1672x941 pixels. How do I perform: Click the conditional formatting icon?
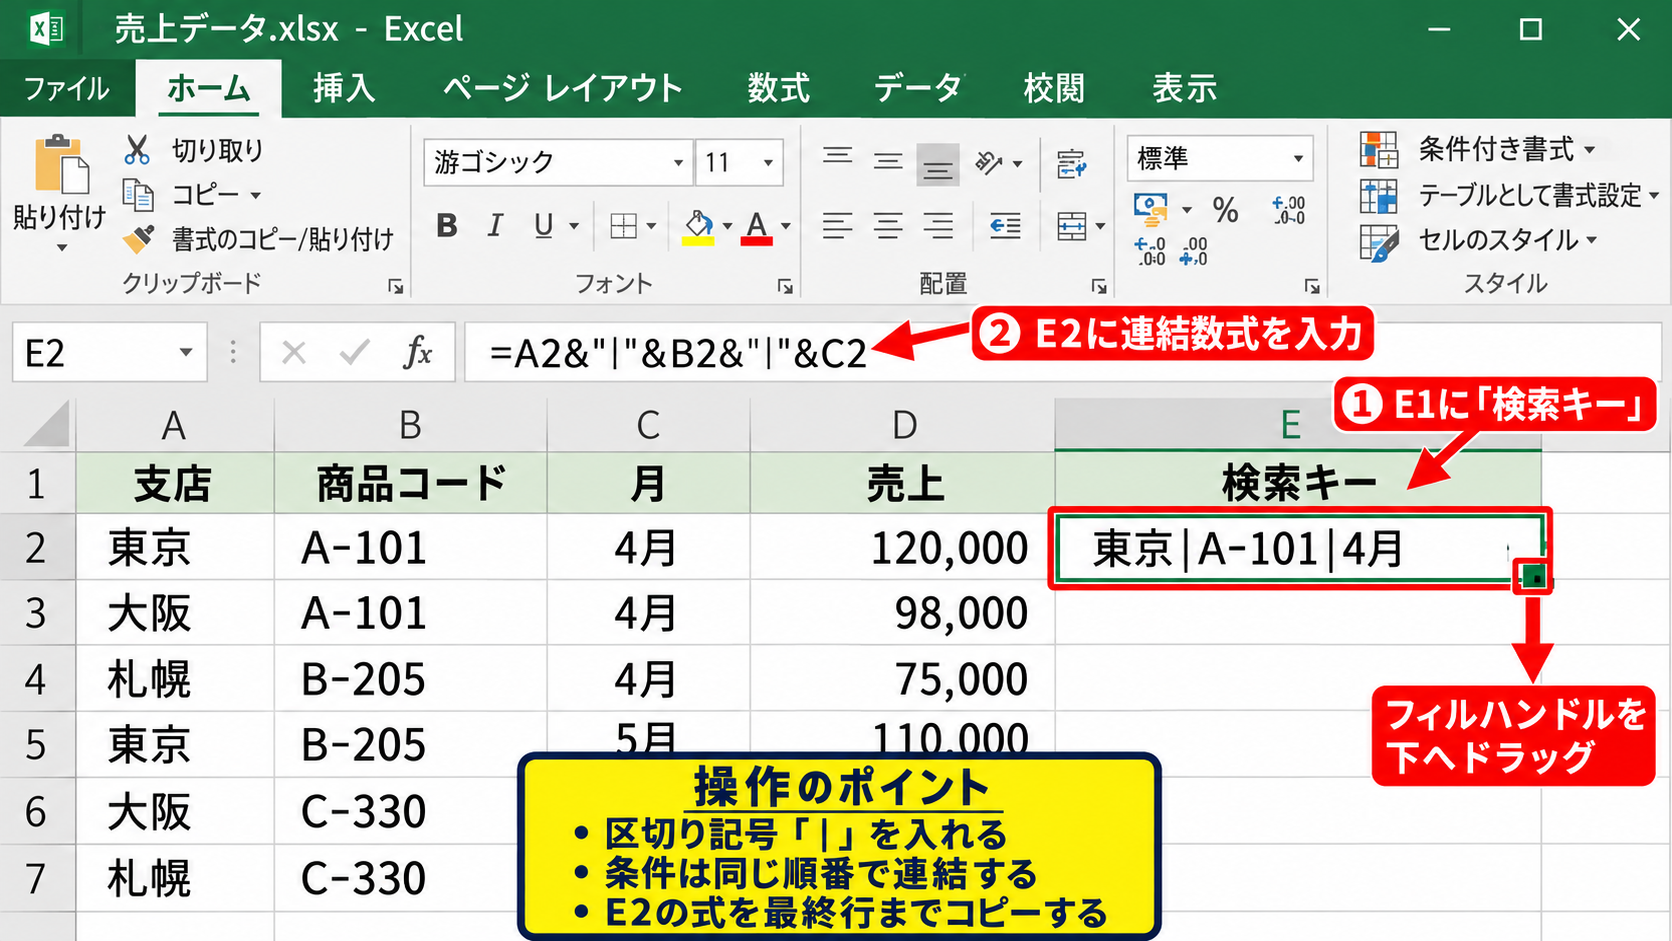click(1379, 150)
